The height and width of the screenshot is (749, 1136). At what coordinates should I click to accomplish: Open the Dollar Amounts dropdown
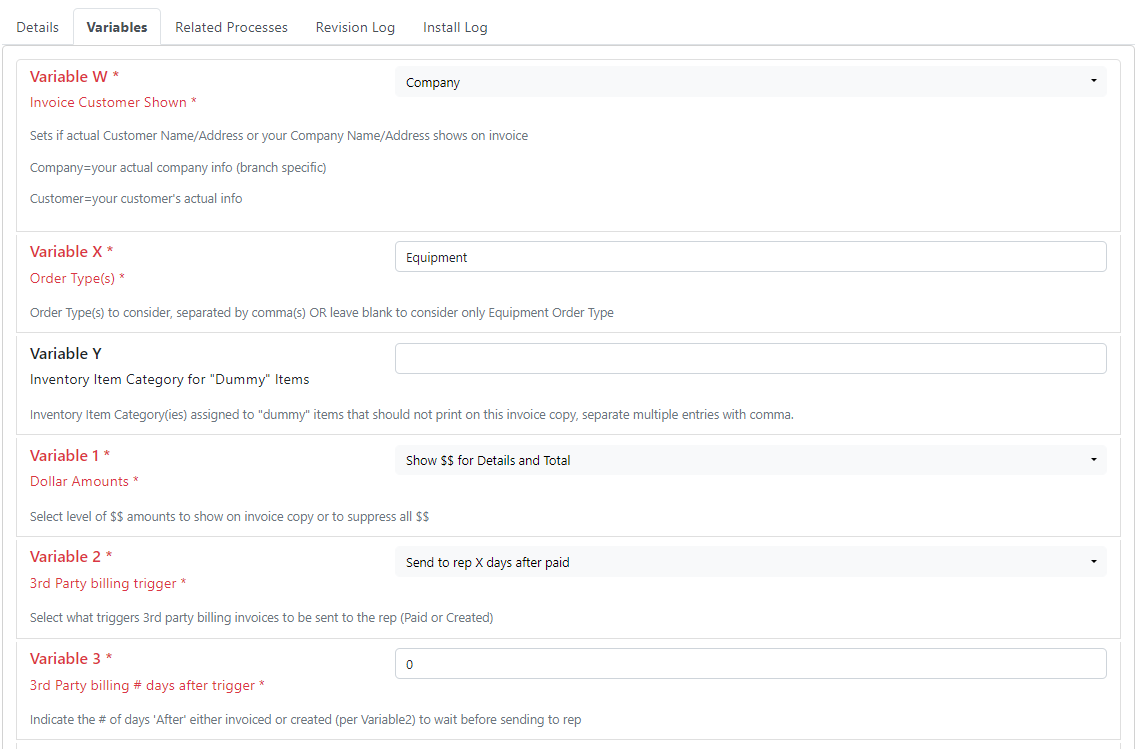751,460
